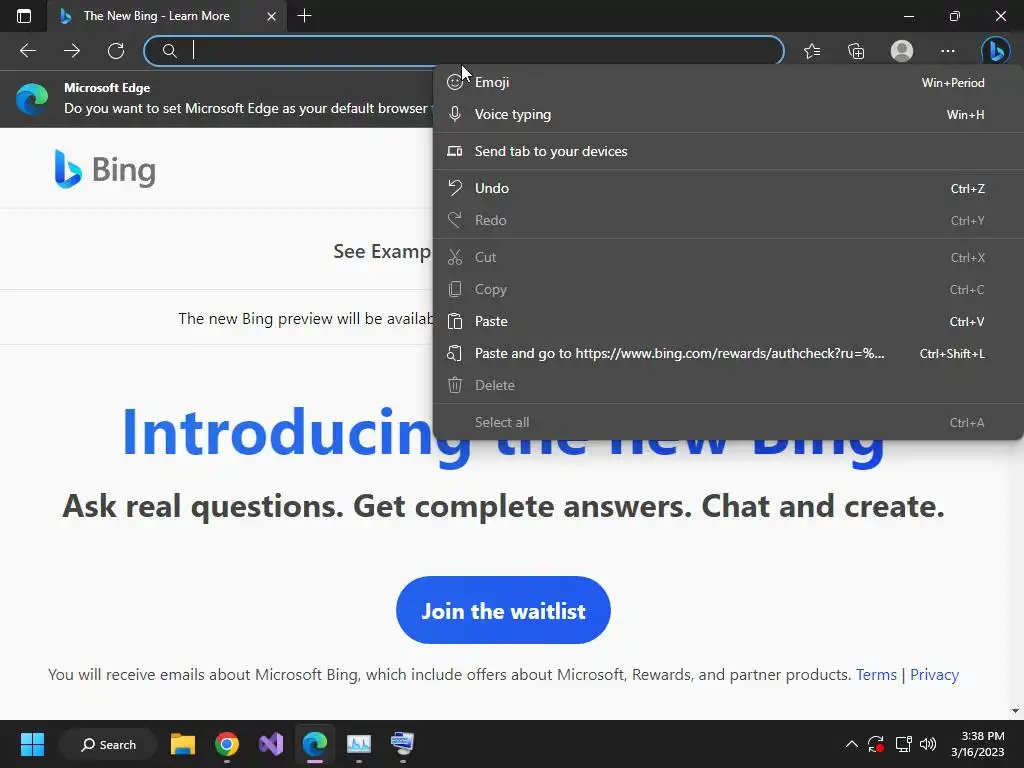Image resolution: width=1024 pixels, height=768 pixels.
Task: Open Google Chrome from the taskbar
Action: coord(227,744)
